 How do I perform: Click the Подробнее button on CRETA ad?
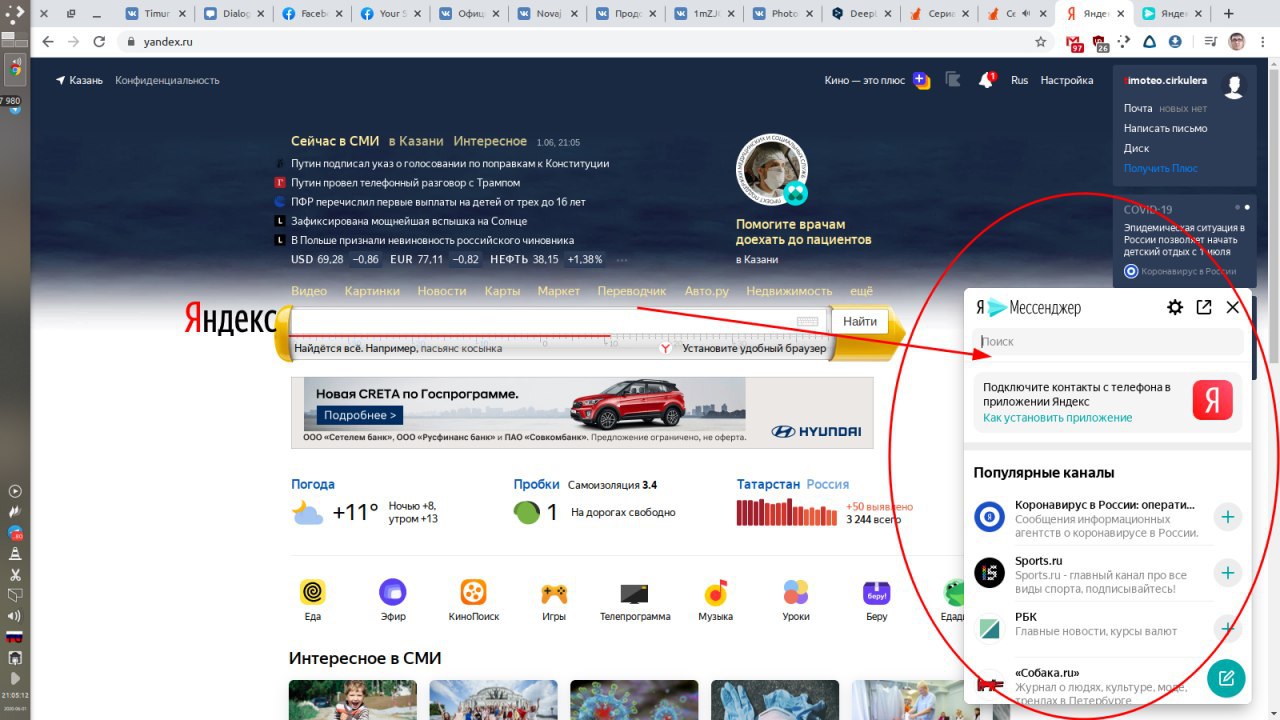360,415
